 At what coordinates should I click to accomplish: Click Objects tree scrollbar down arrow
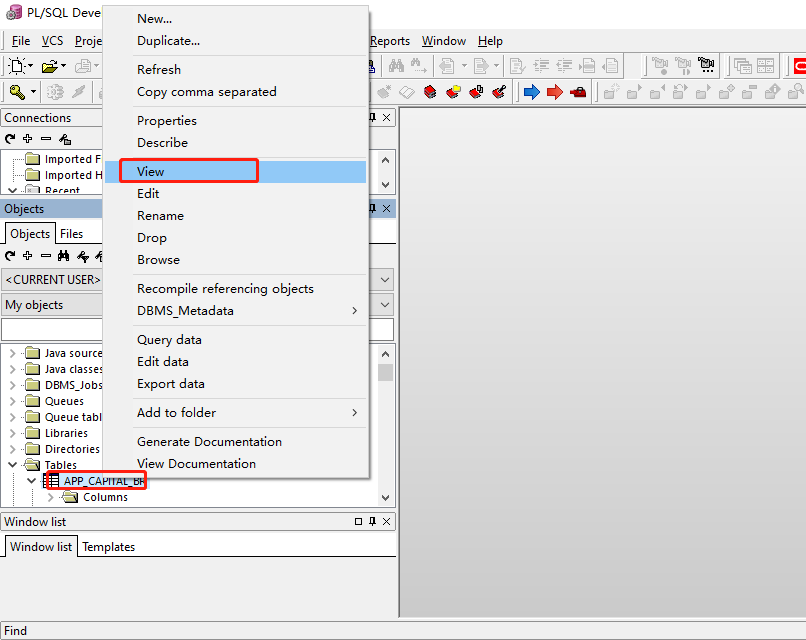point(386,498)
